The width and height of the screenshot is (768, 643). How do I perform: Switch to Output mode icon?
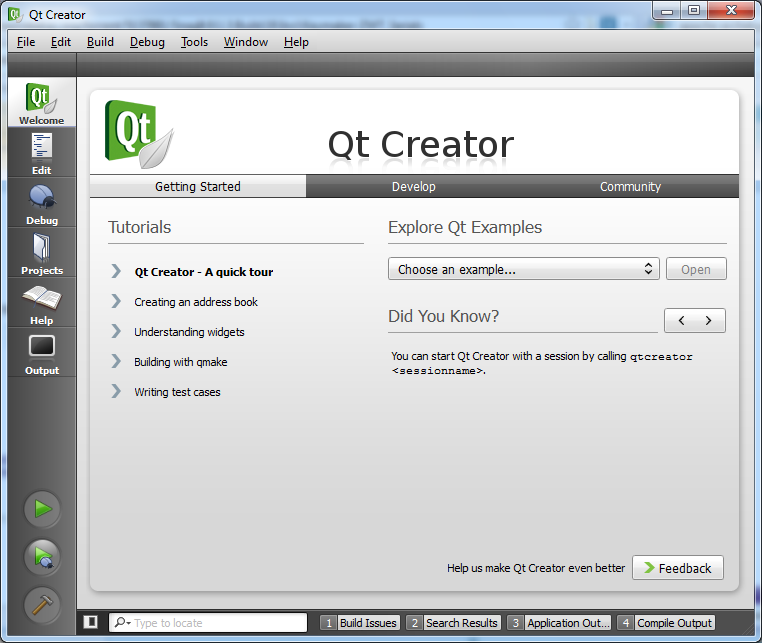[x=42, y=353]
